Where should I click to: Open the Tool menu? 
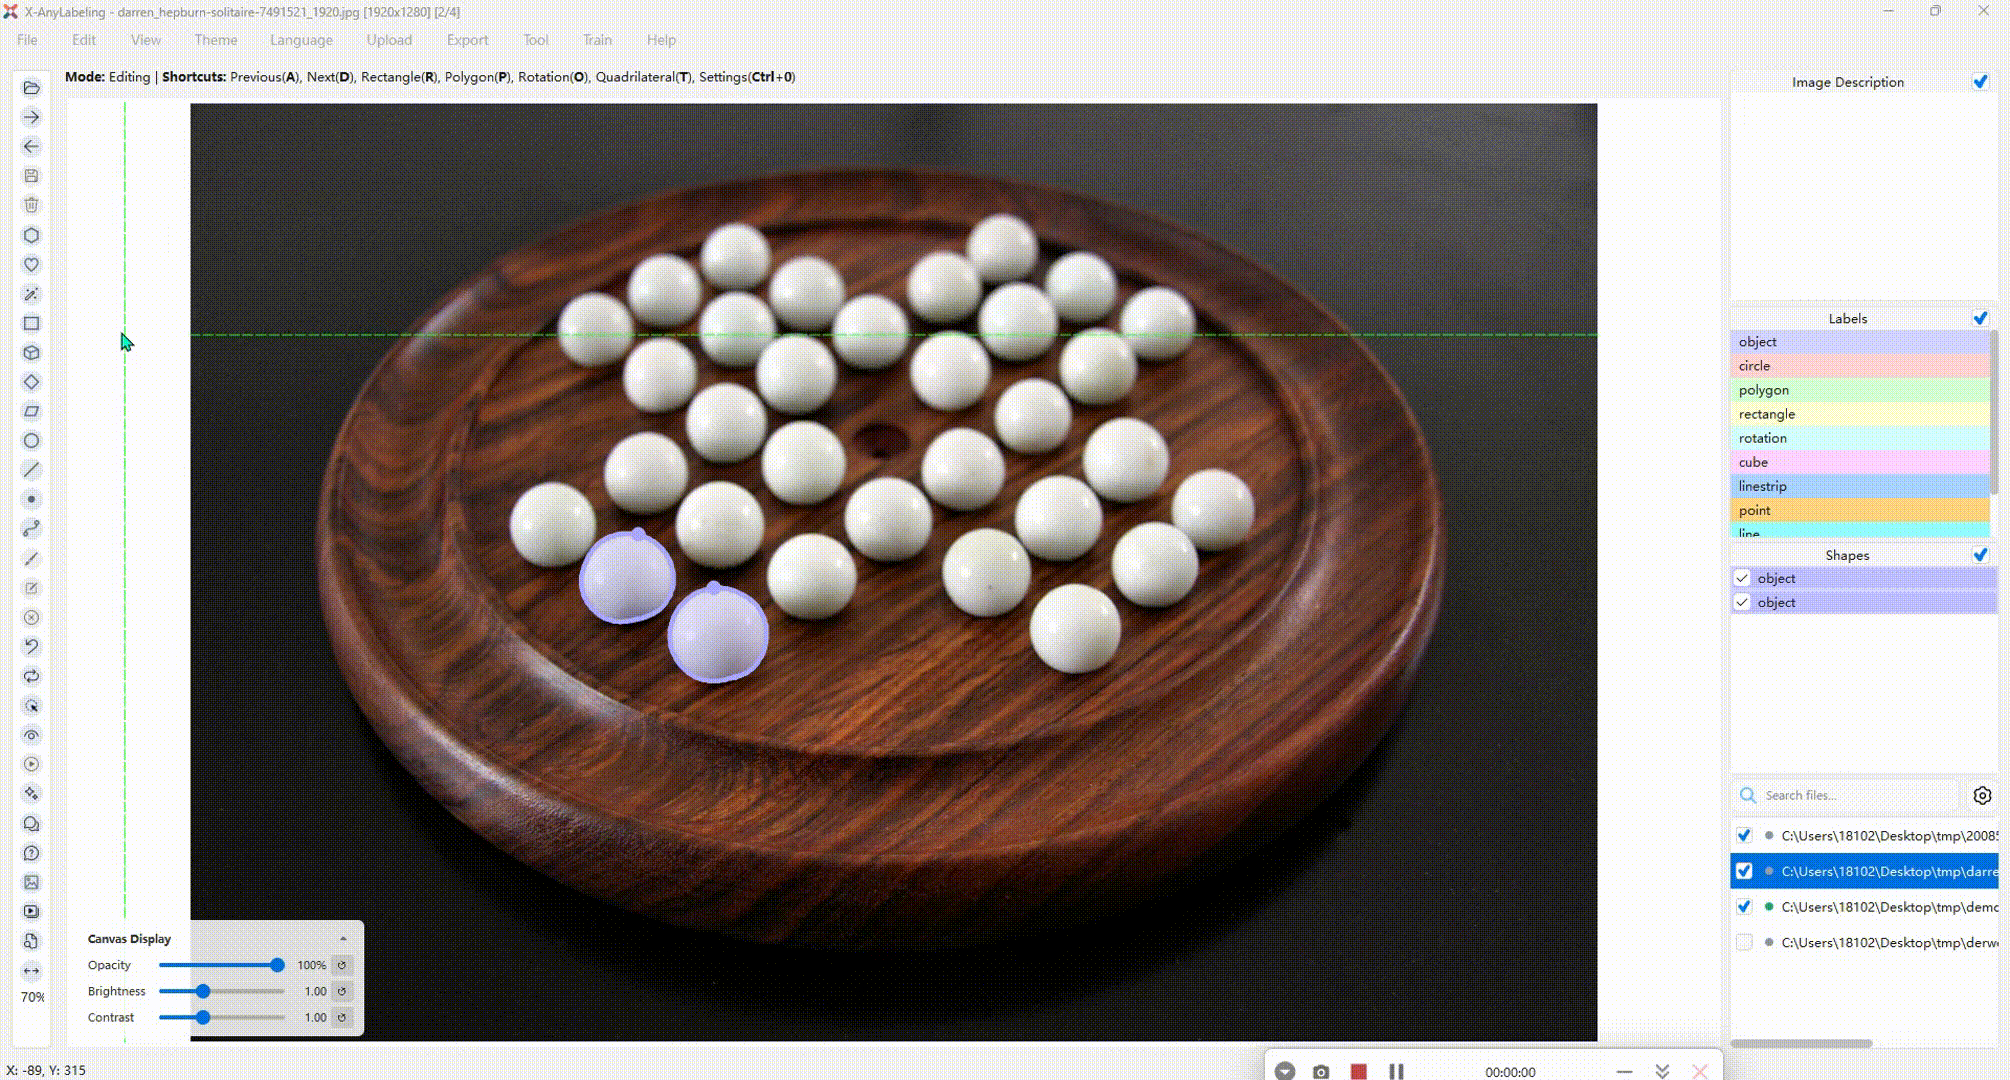click(x=535, y=40)
